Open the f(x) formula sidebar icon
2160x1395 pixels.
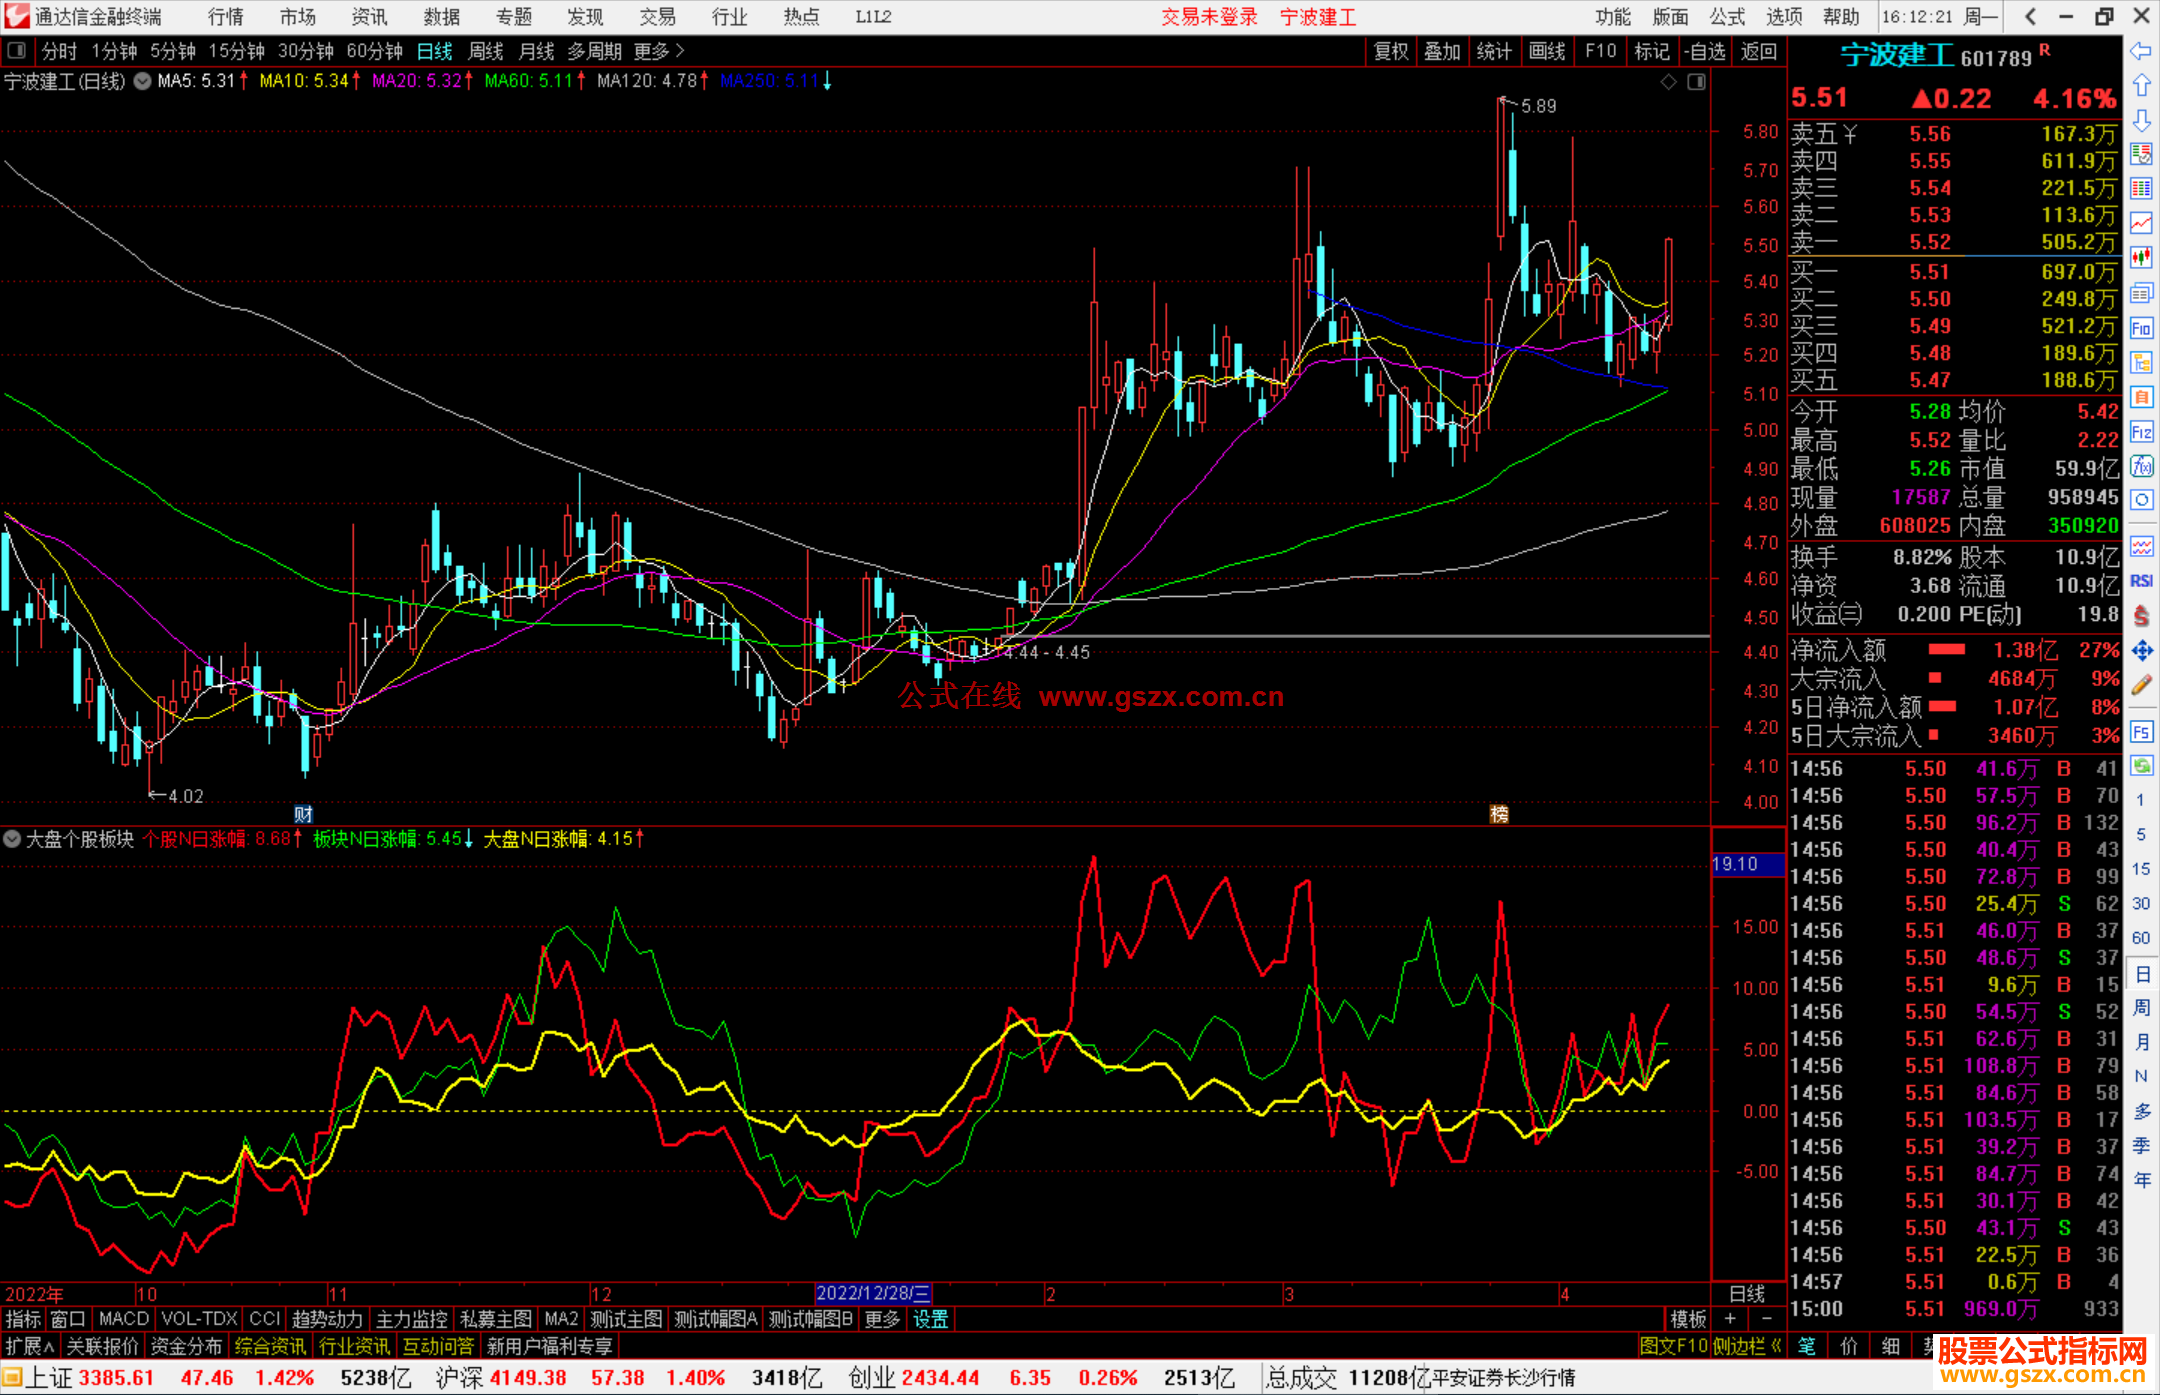[x=2141, y=466]
